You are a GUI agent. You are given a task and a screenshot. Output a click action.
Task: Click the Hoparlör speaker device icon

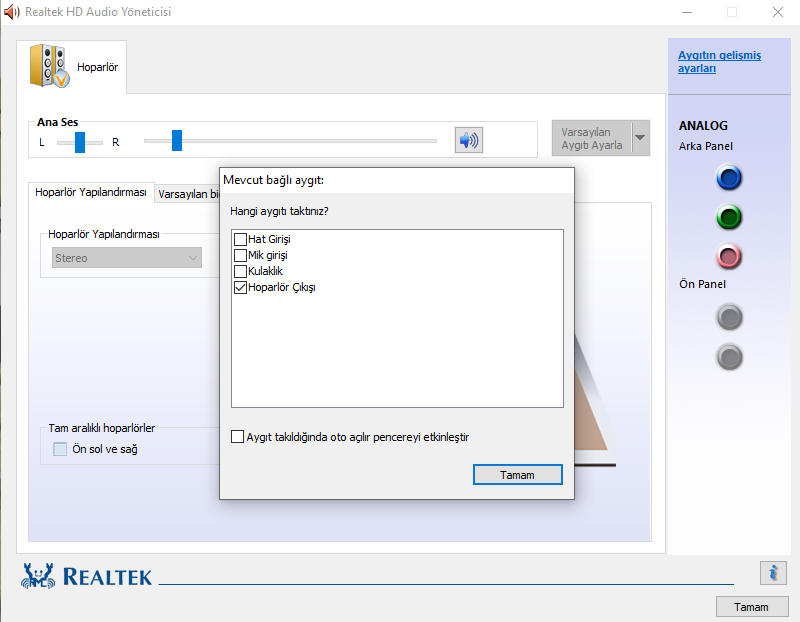pyautogui.click(x=49, y=66)
